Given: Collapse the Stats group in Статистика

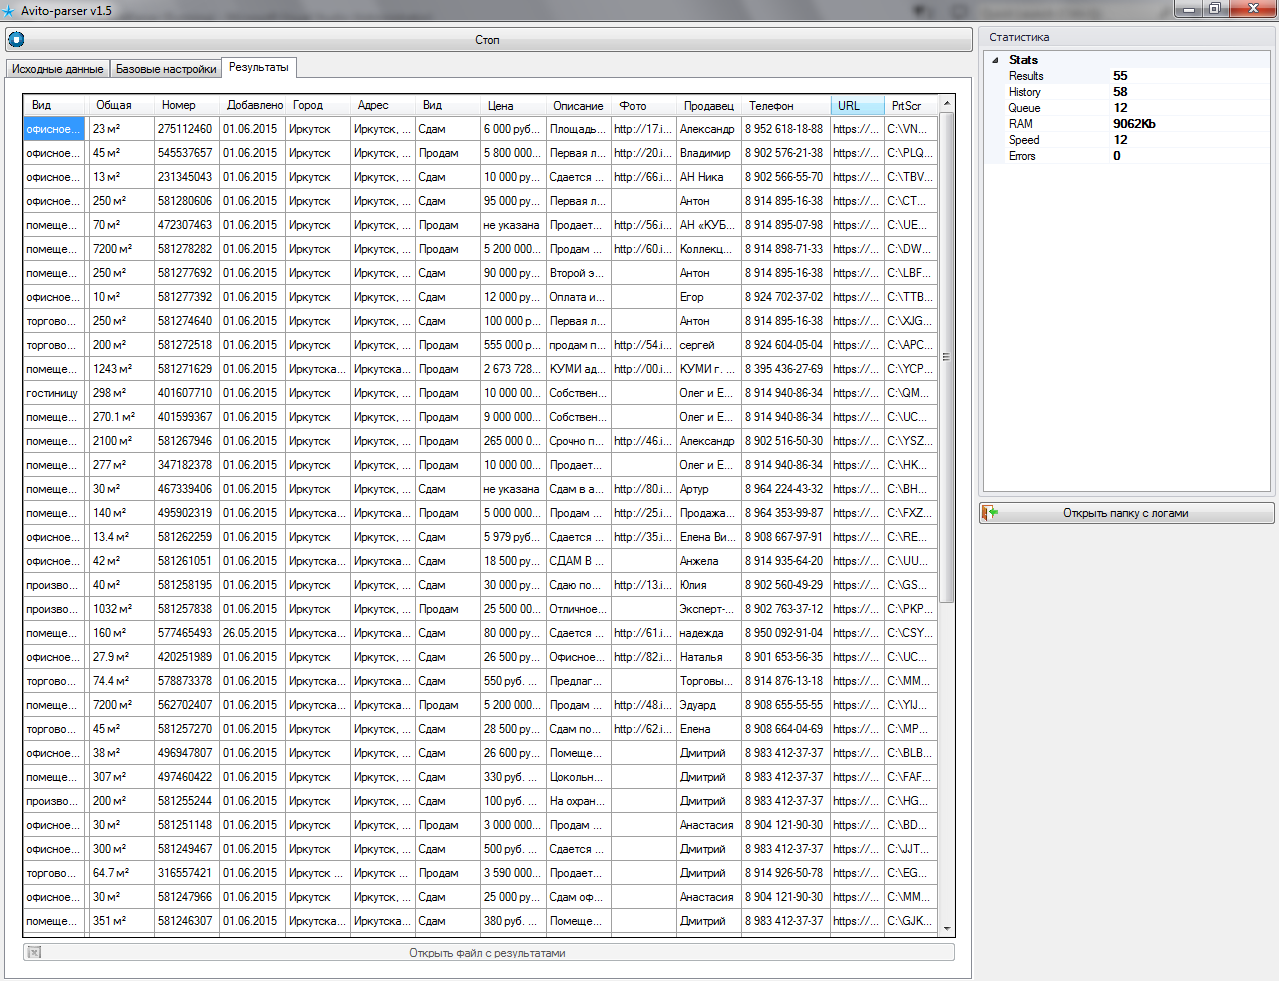Looking at the screenshot, I should point(995,60).
